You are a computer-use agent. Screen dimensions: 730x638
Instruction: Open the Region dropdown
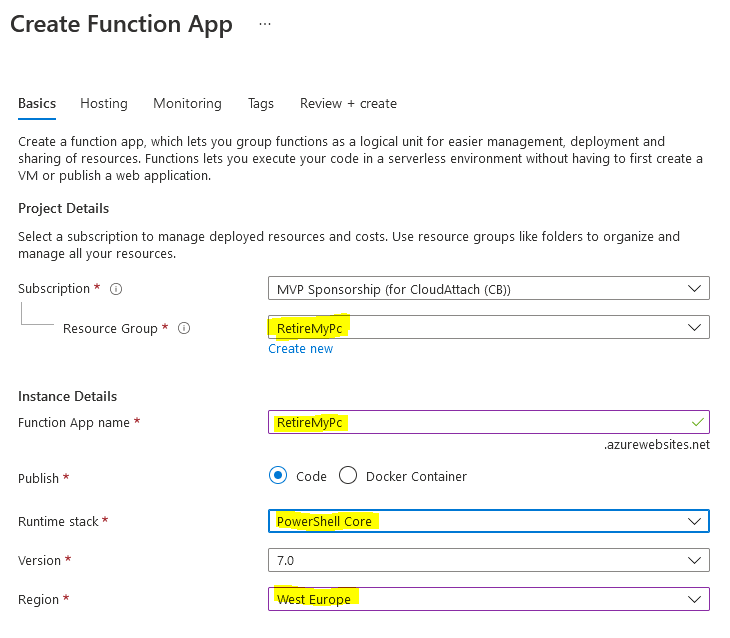tap(488, 599)
